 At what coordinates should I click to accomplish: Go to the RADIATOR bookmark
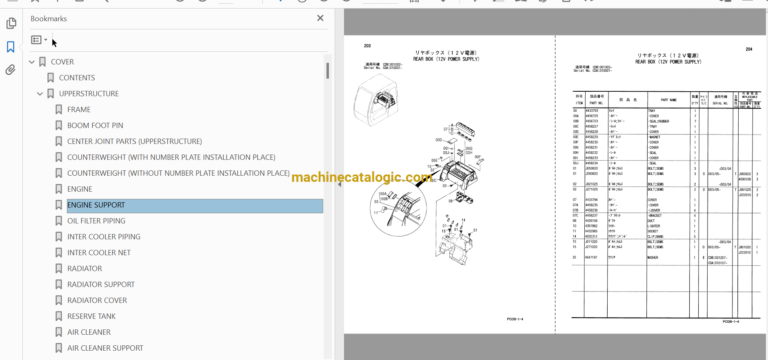click(85, 268)
